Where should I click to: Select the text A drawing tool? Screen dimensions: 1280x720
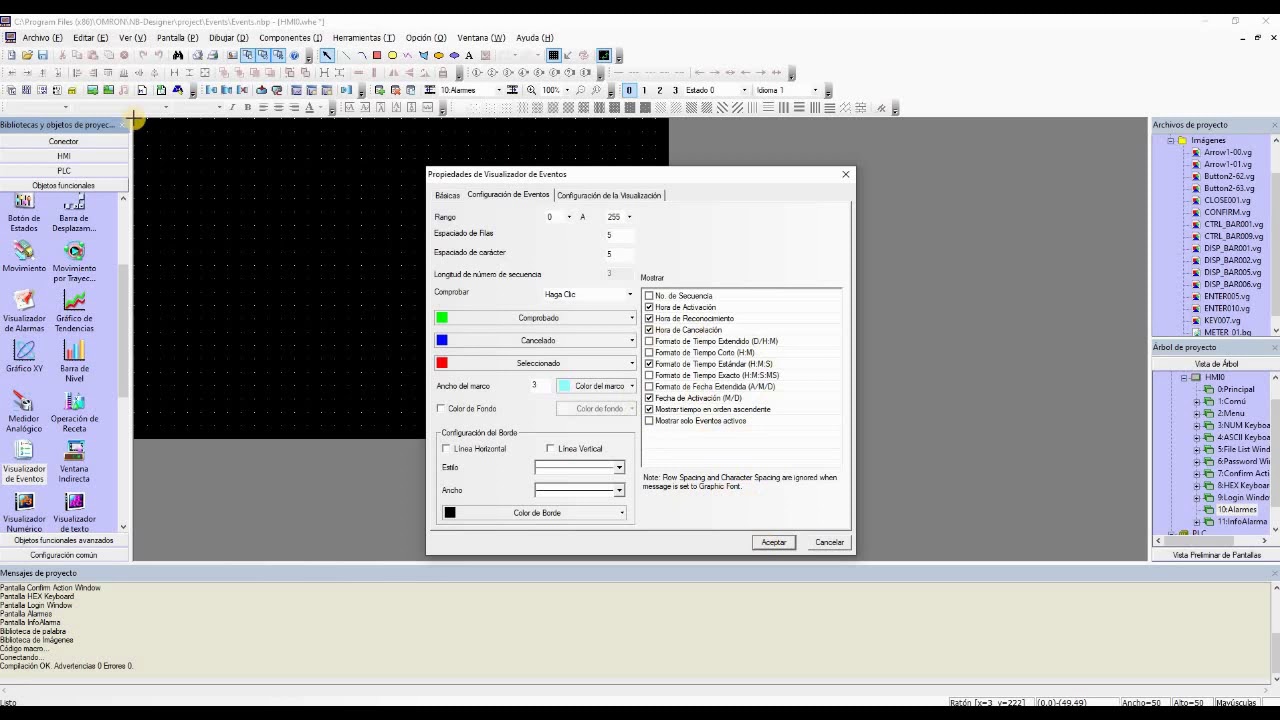coord(469,56)
